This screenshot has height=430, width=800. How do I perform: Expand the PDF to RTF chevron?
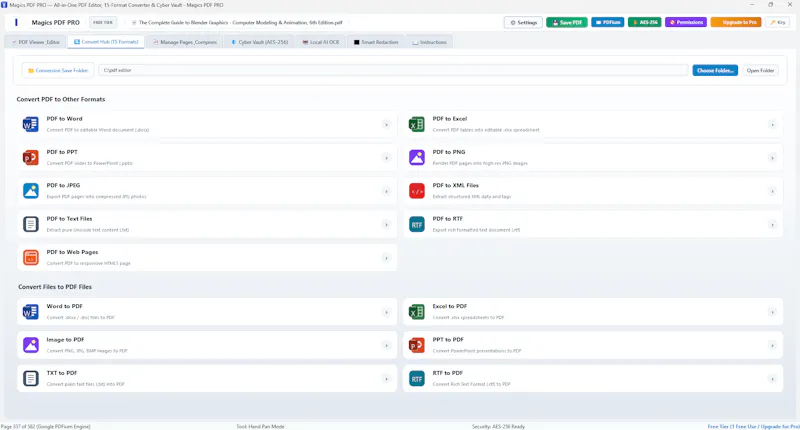[772, 224]
